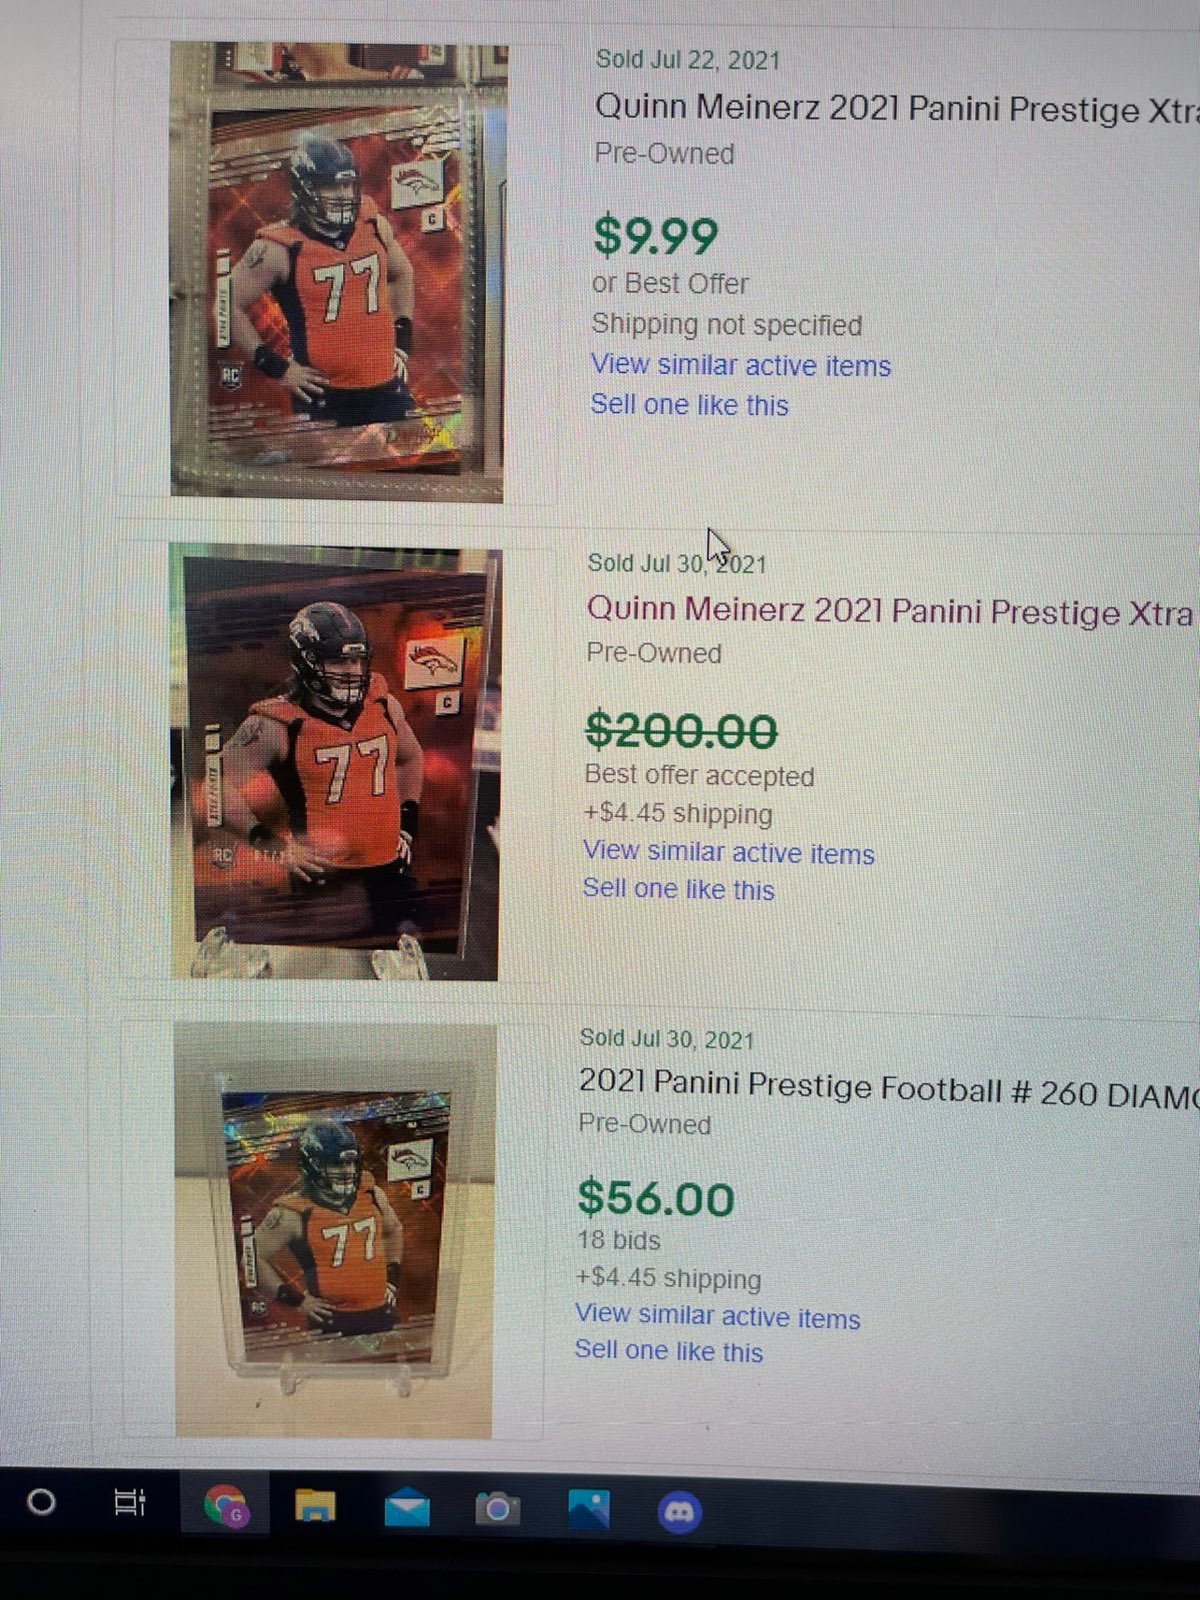Open the Jul 30 Quinn Meinerz Xtra listing
1200x1600 pixels.
click(x=891, y=610)
